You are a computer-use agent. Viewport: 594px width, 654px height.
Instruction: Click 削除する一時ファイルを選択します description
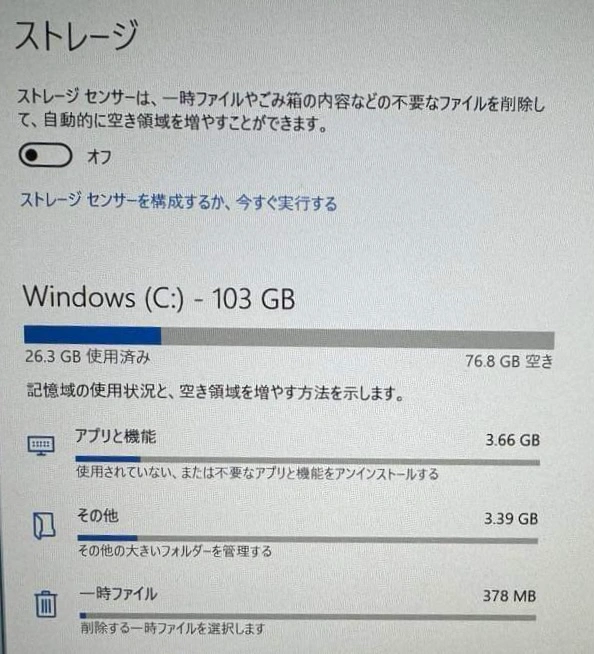coord(173,628)
